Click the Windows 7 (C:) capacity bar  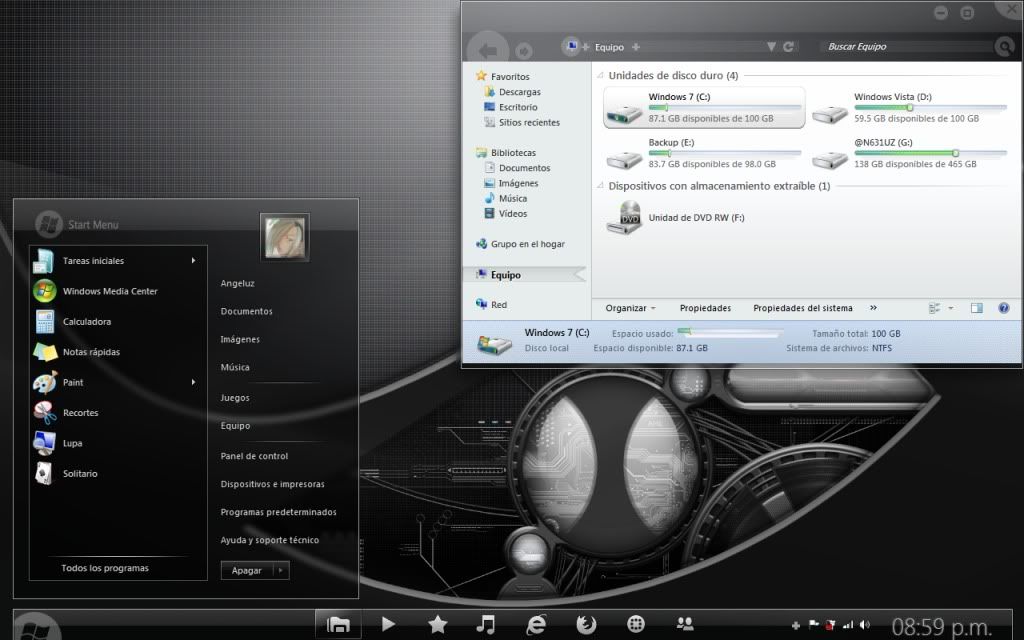[x=725, y=107]
